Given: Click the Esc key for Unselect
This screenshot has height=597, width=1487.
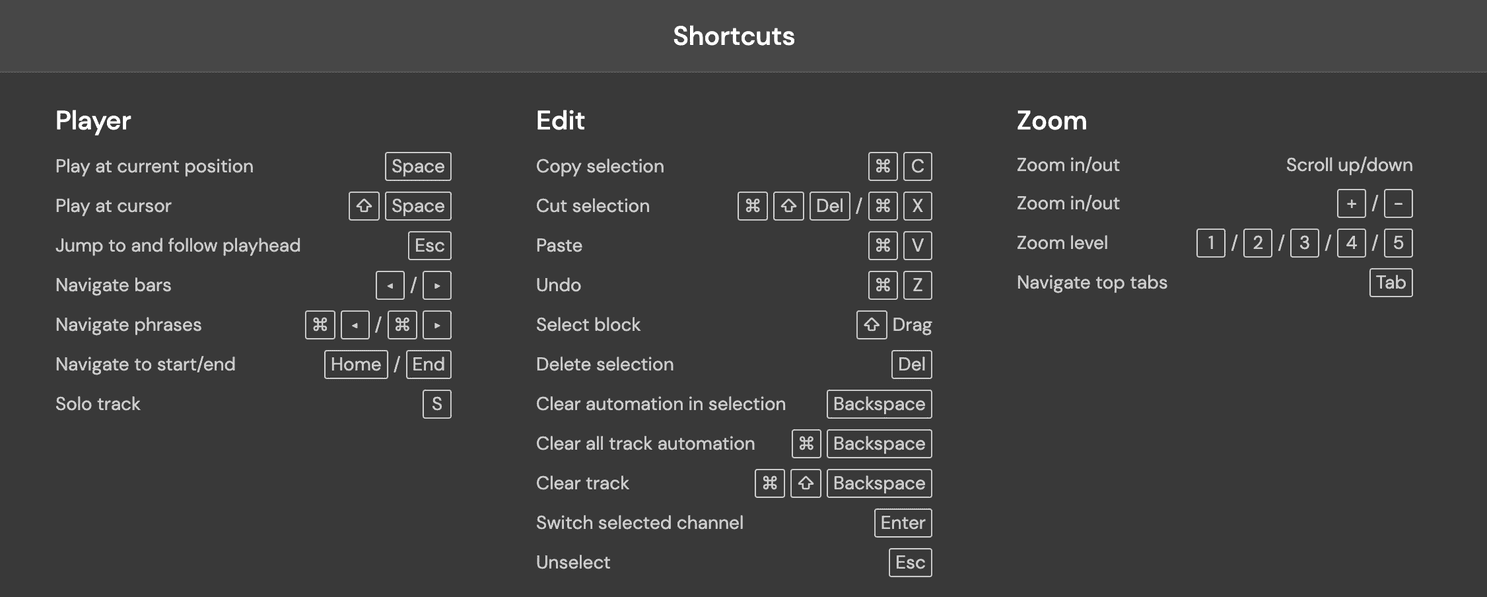Looking at the screenshot, I should [910, 562].
